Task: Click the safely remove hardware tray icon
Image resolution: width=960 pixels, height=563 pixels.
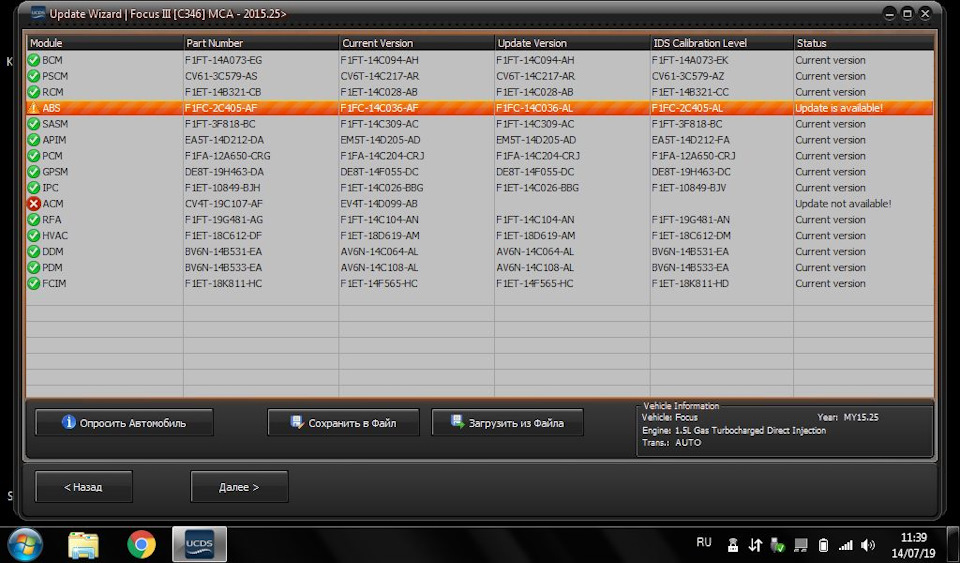Action: pos(778,545)
